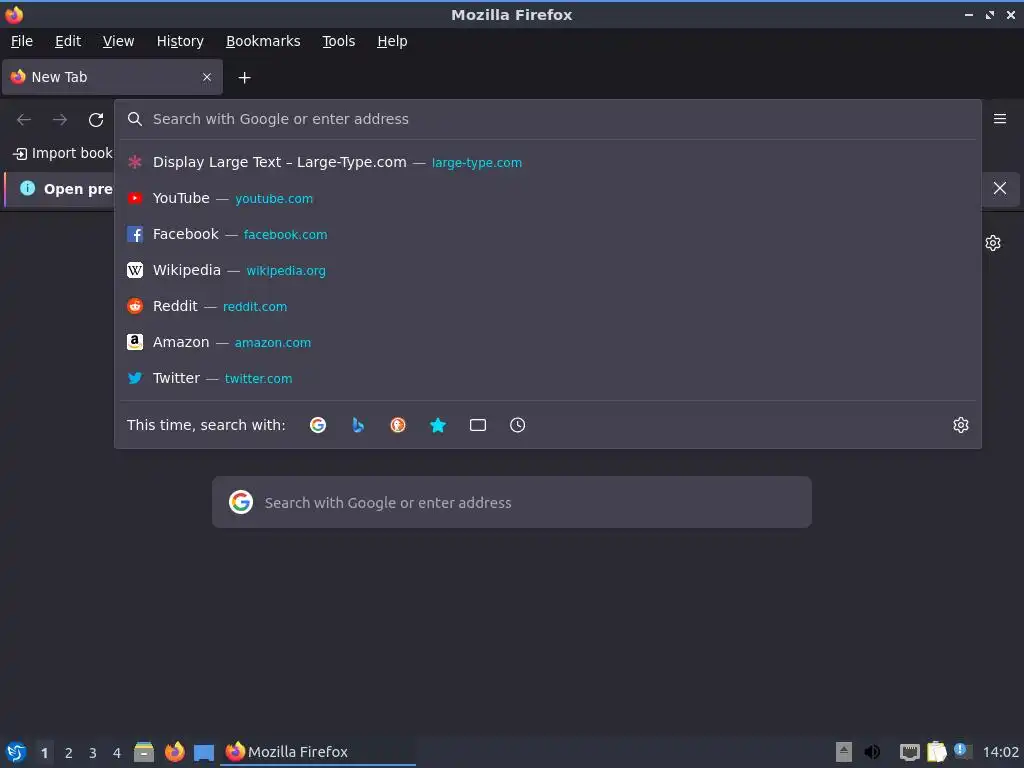Launch Firefox from taskbar quick launcher
Image resolution: width=1024 pixels, height=768 pixels.
174,752
